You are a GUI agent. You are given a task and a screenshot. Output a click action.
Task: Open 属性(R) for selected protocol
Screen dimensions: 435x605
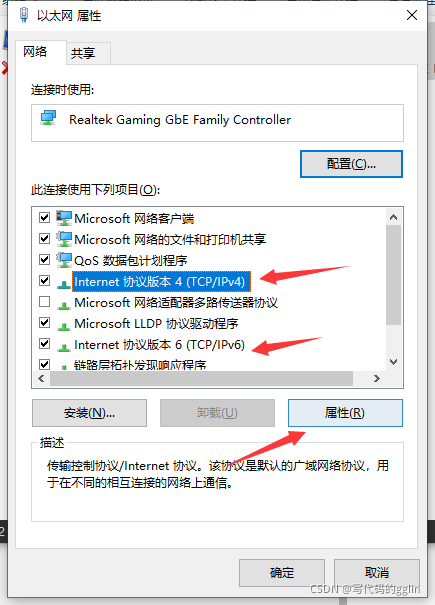pyautogui.click(x=345, y=413)
